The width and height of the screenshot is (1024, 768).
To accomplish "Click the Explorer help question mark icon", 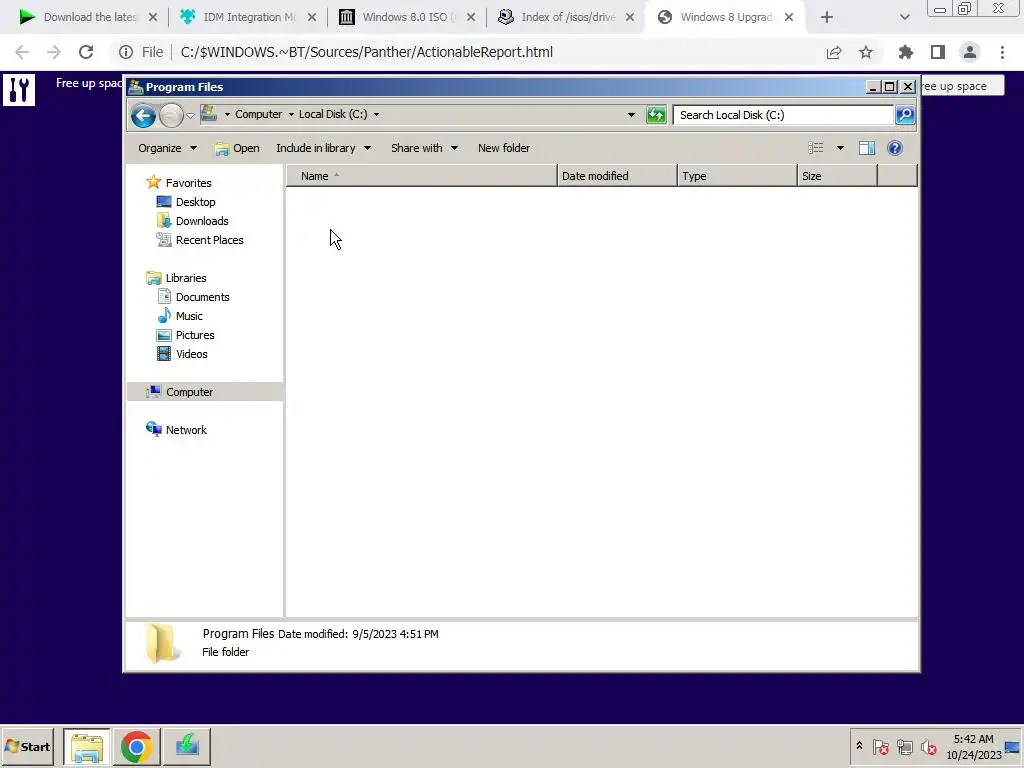I will click(x=895, y=148).
